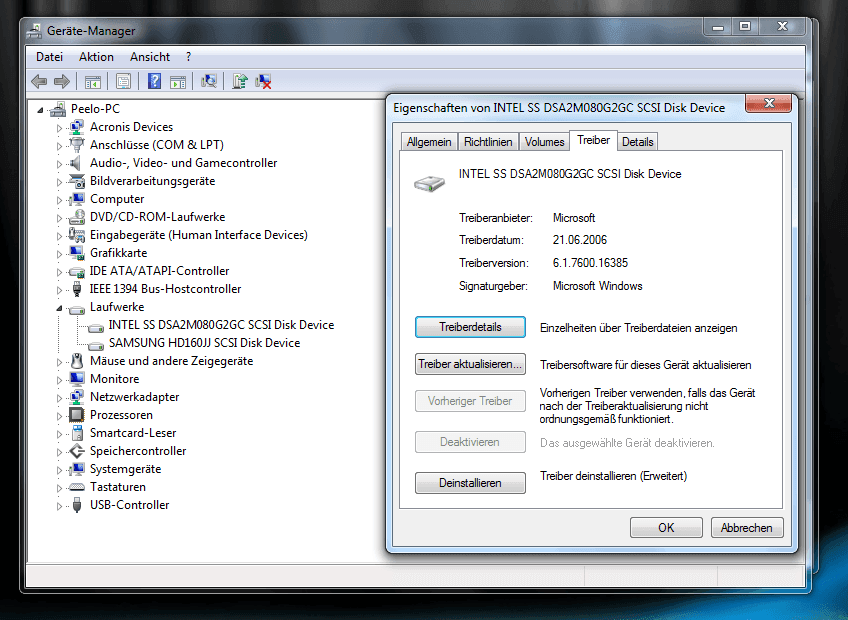Expand the USB-Controller category arrow
The width and height of the screenshot is (848, 620).
(x=59, y=506)
